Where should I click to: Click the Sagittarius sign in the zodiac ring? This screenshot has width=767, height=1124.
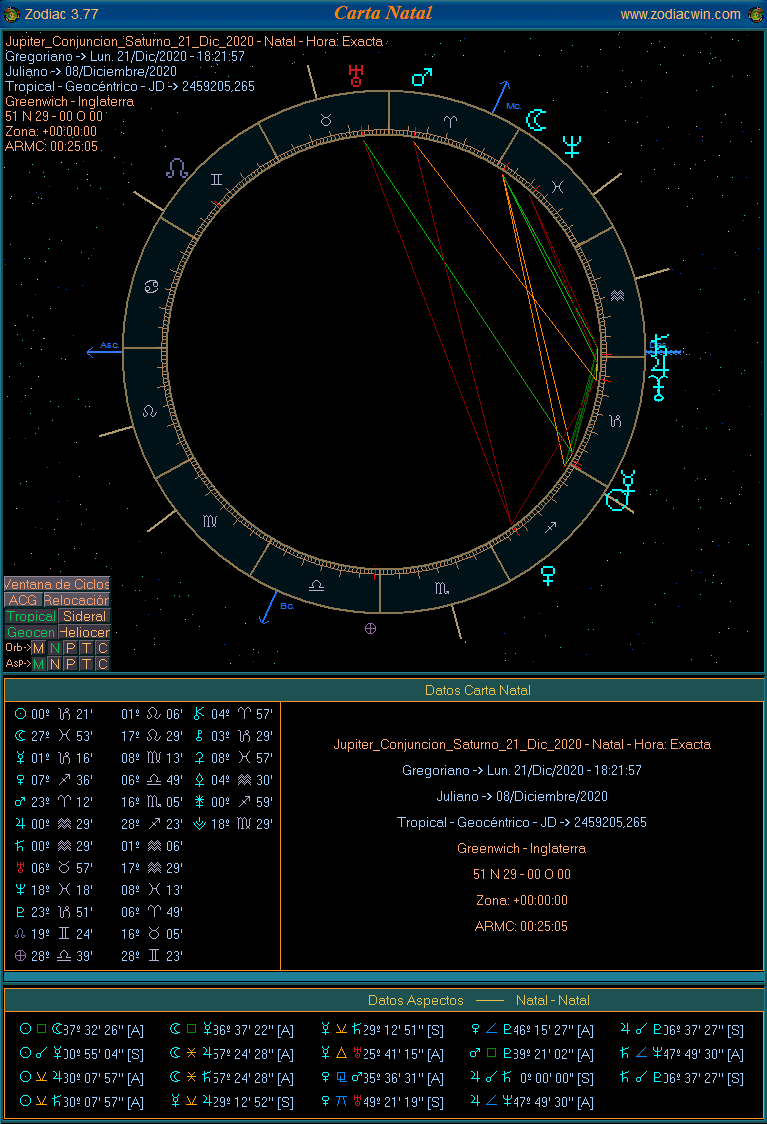tap(550, 528)
